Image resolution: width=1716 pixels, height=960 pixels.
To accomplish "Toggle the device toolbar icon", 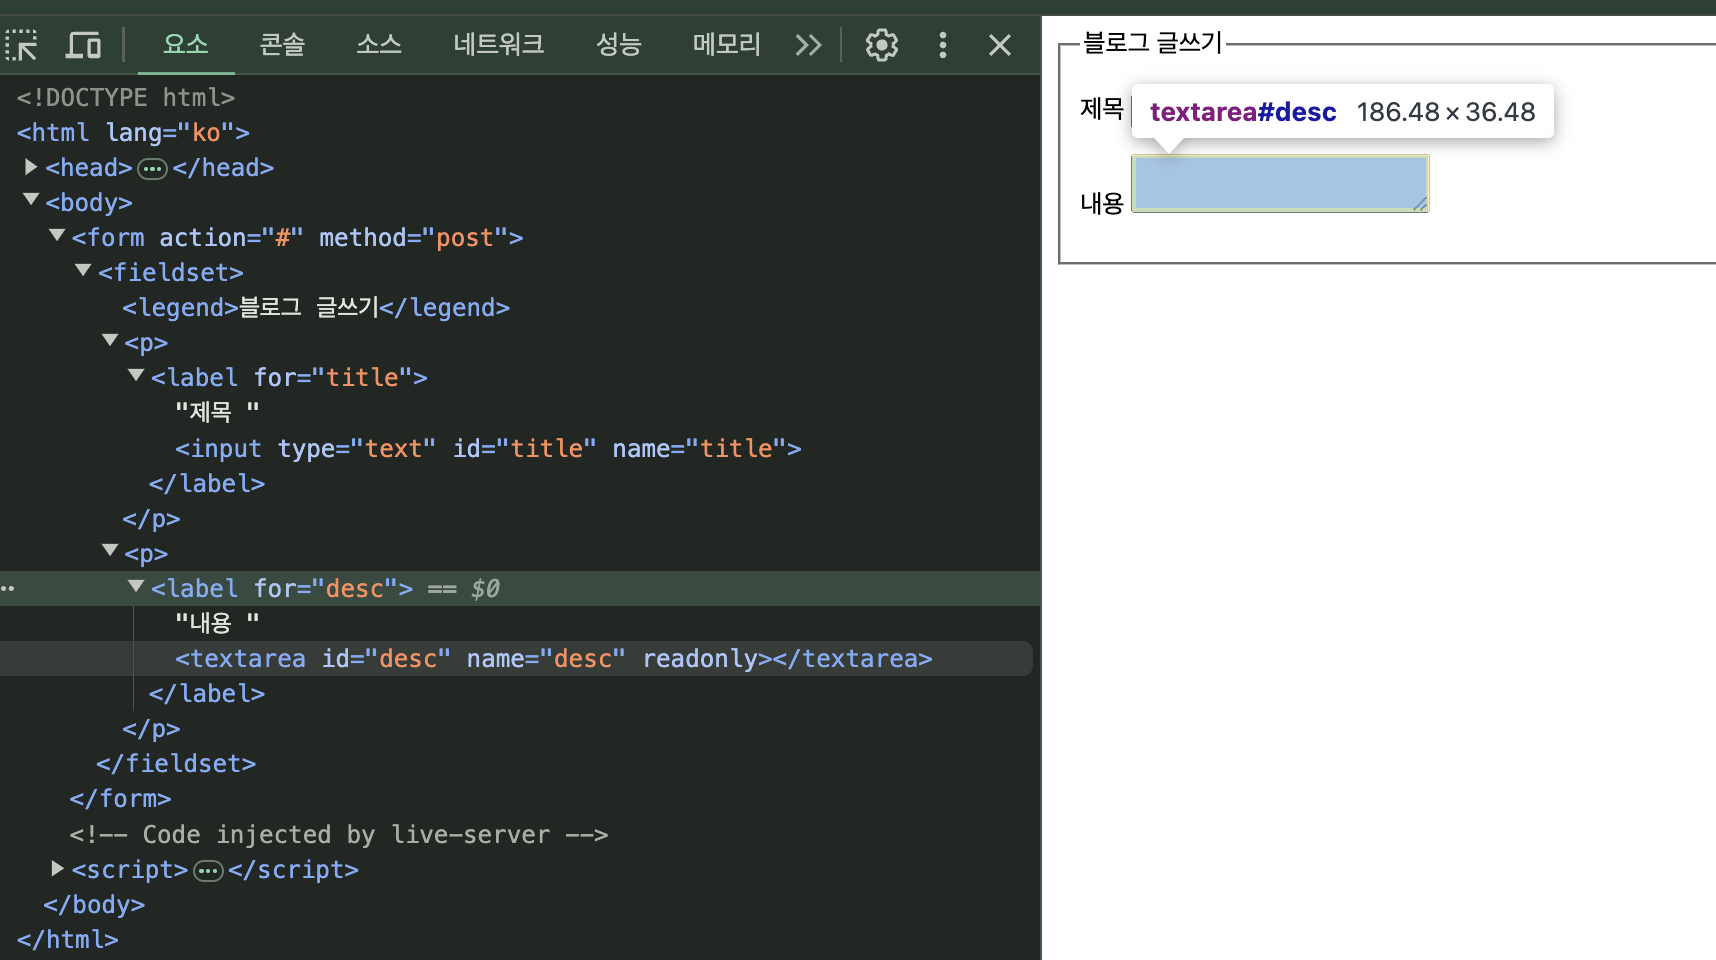I will (84, 45).
